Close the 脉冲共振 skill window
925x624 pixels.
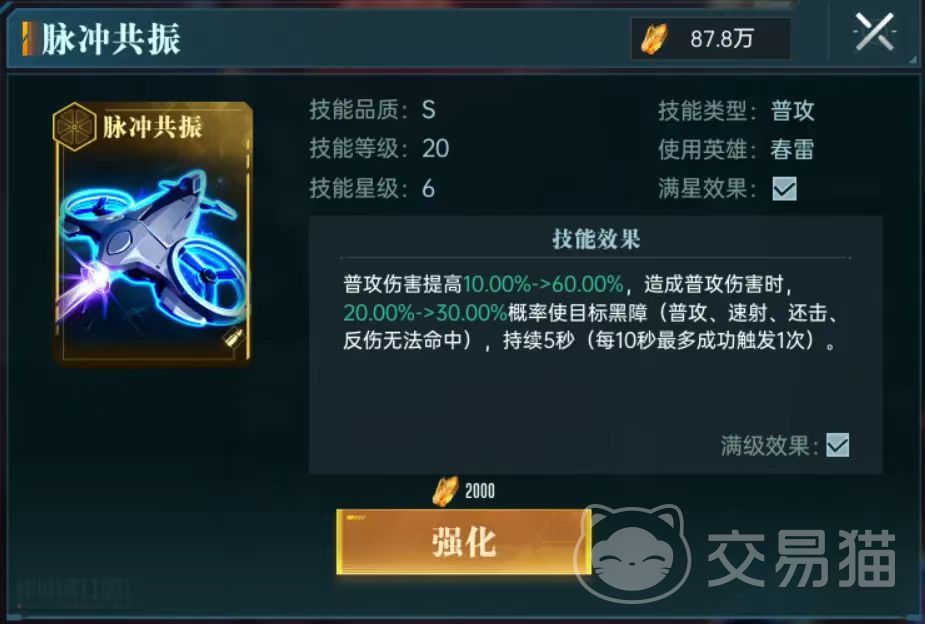875,32
